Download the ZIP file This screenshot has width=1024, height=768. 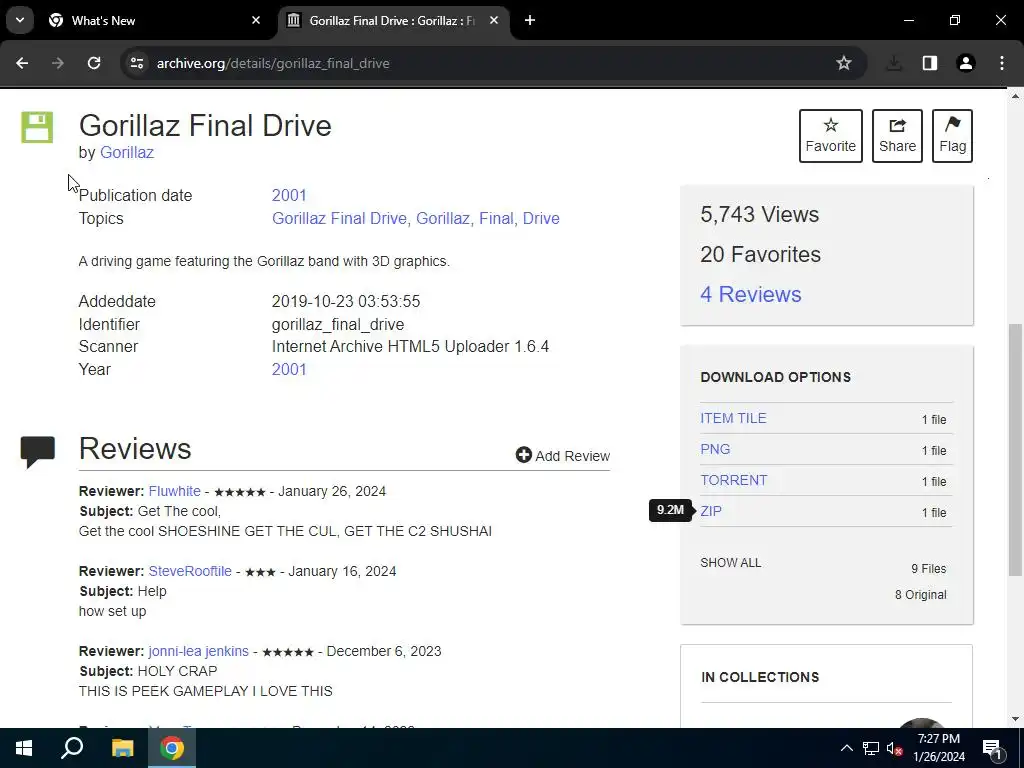(711, 511)
